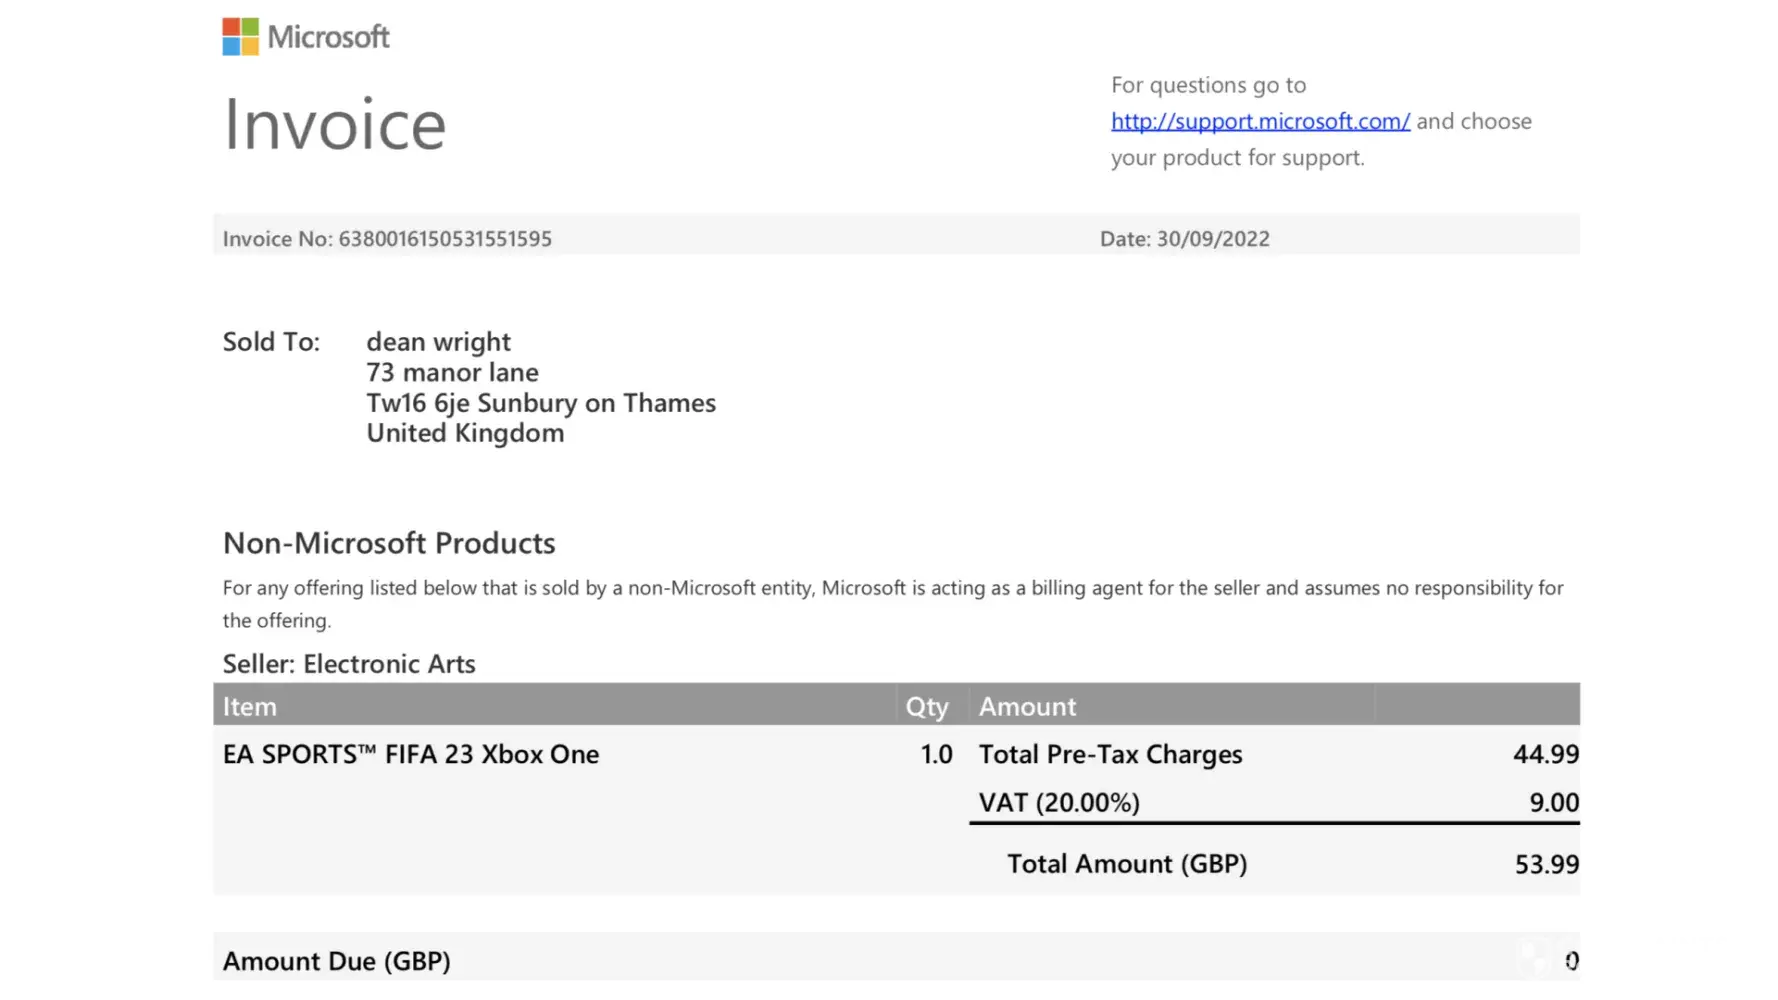This screenshot has width=1778, height=1000.
Task: Select the customer name dean wright
Action: click(438, 342)
